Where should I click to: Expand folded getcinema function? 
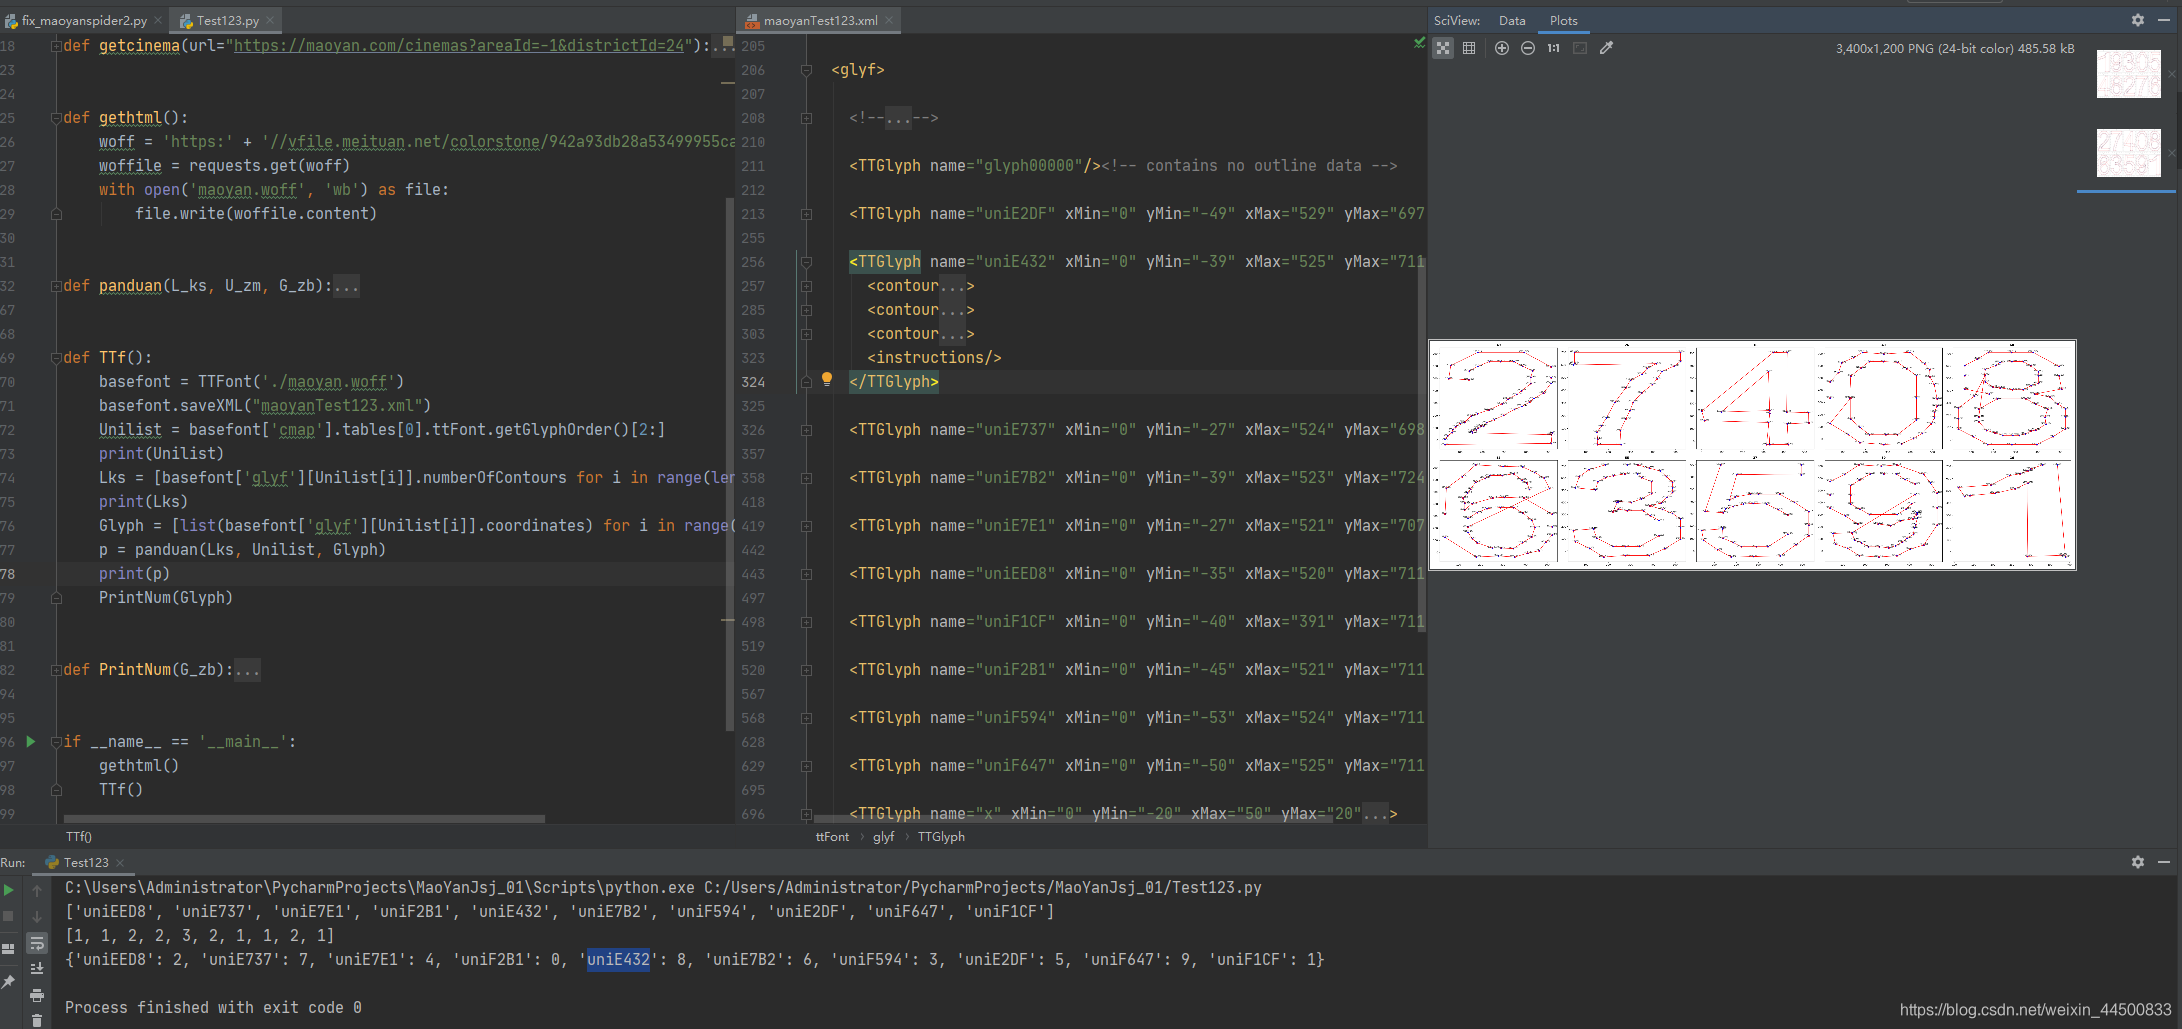pos(56,46)
